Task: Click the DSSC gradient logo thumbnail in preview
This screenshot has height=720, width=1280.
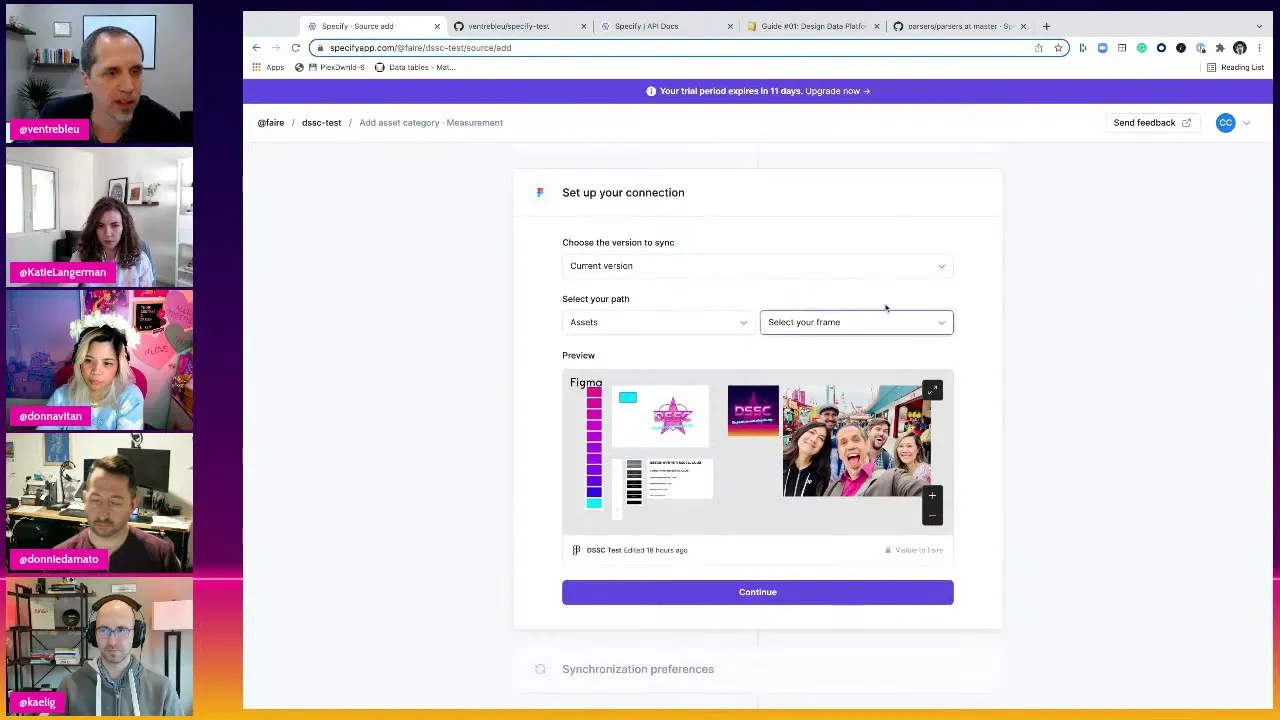Action: tap(753, 410)
